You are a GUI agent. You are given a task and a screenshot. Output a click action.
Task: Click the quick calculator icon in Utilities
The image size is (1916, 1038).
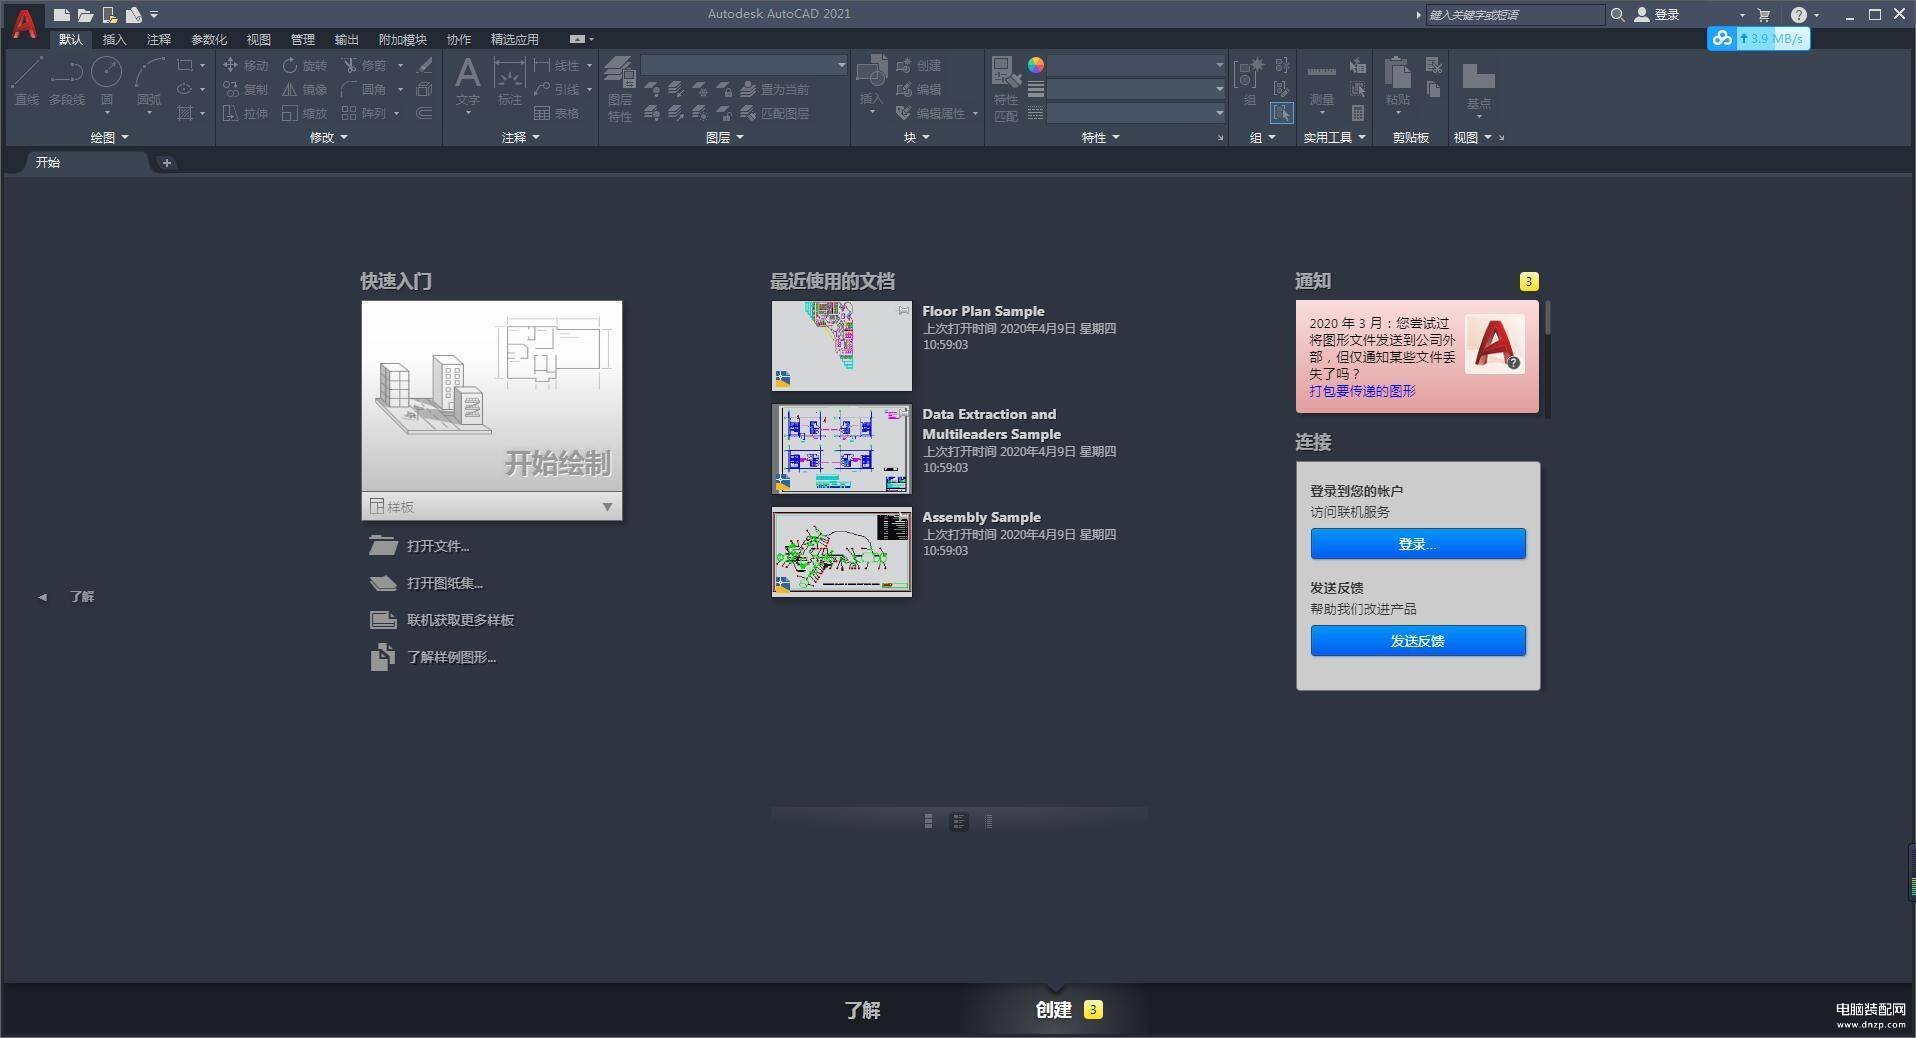[1357, 113]
